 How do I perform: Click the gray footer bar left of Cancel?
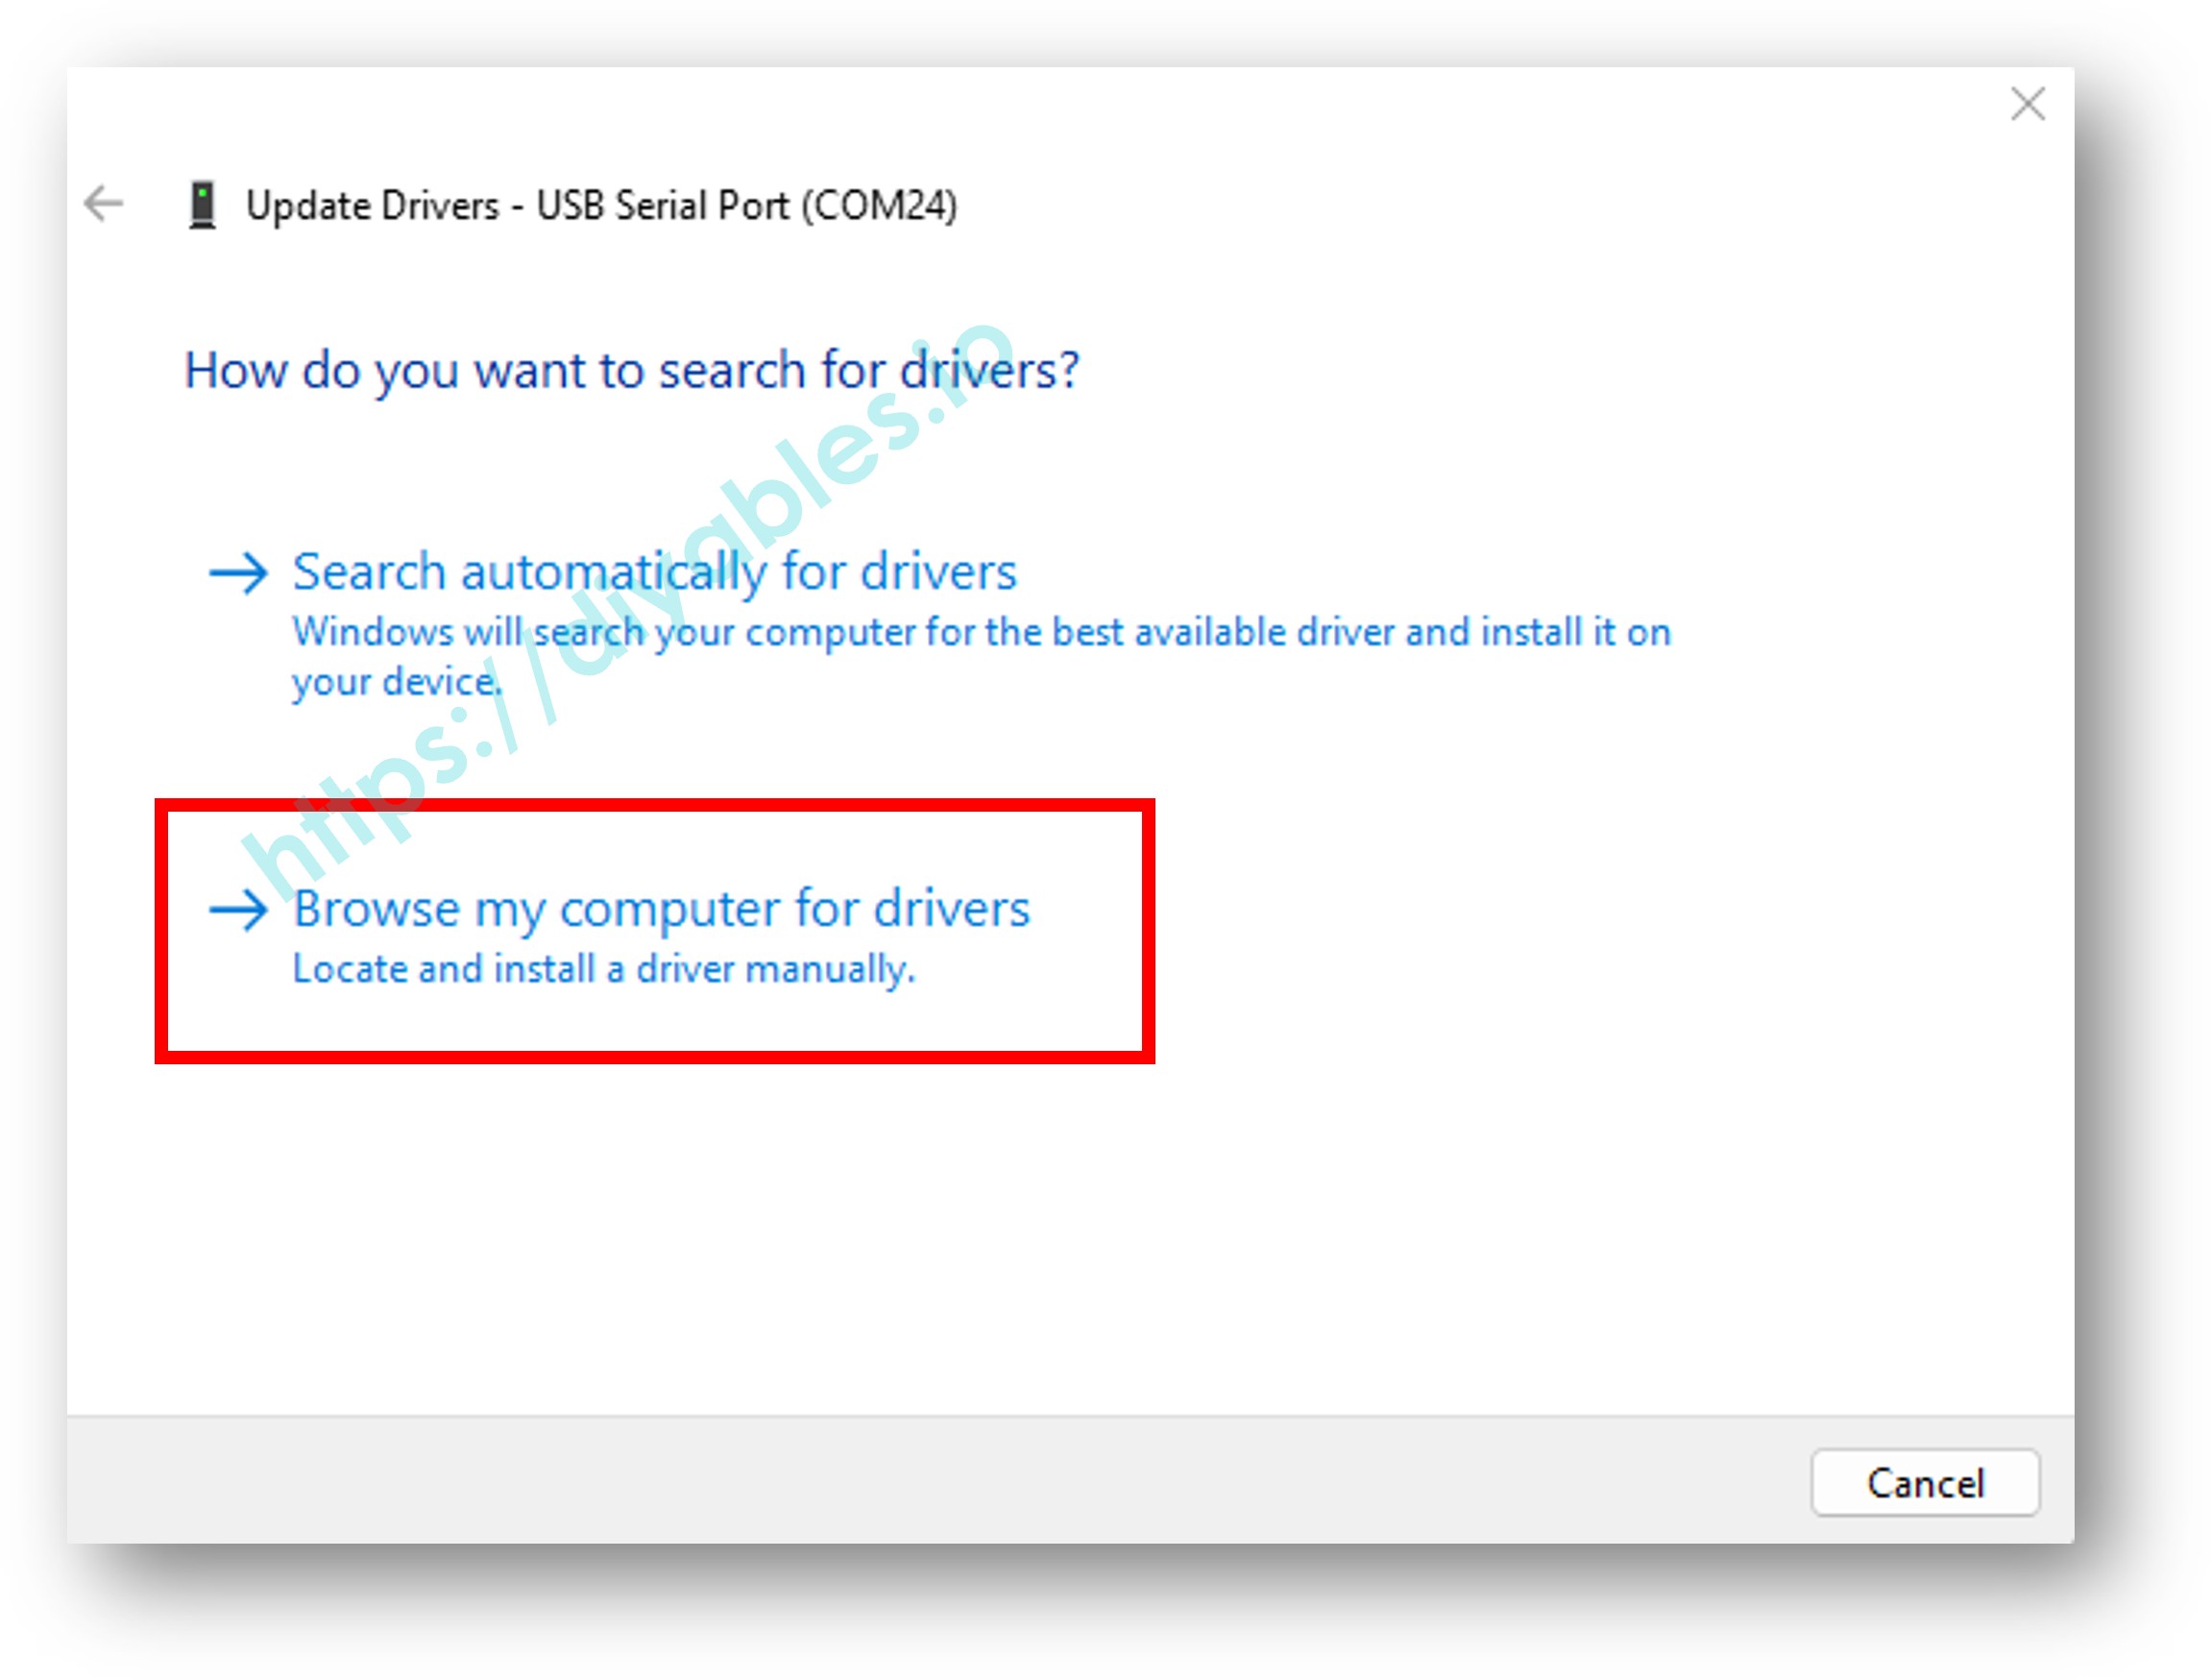[x=900, y=1480]
